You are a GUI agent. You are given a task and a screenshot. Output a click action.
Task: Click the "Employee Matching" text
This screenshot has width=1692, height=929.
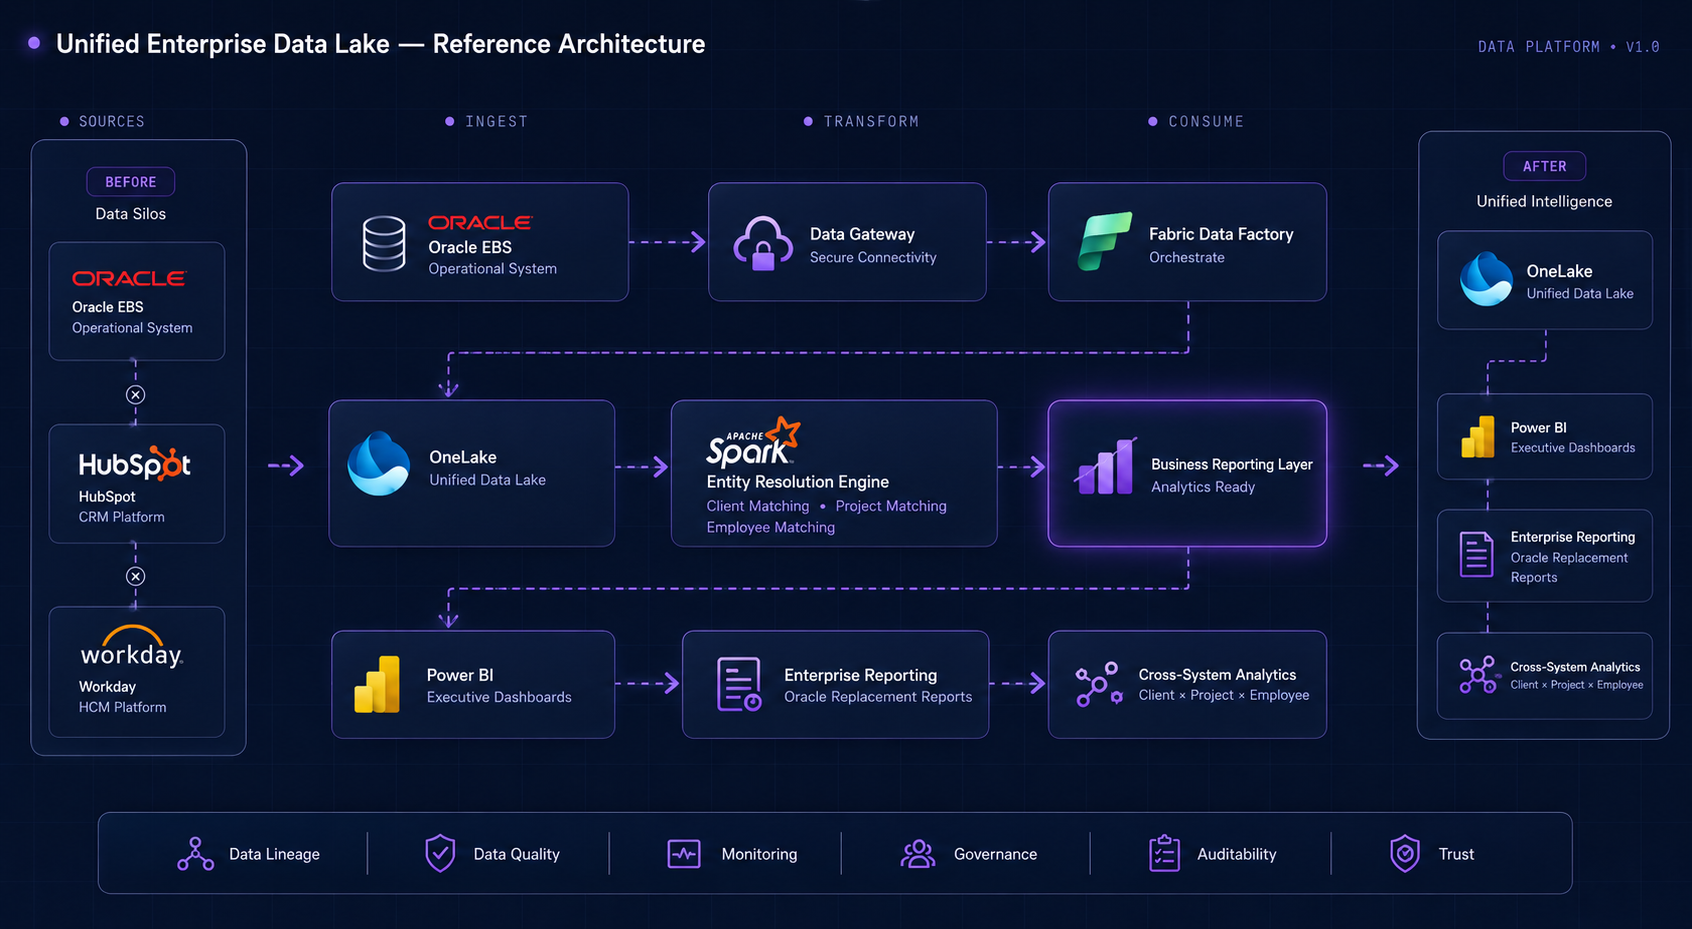coord(770,527)
